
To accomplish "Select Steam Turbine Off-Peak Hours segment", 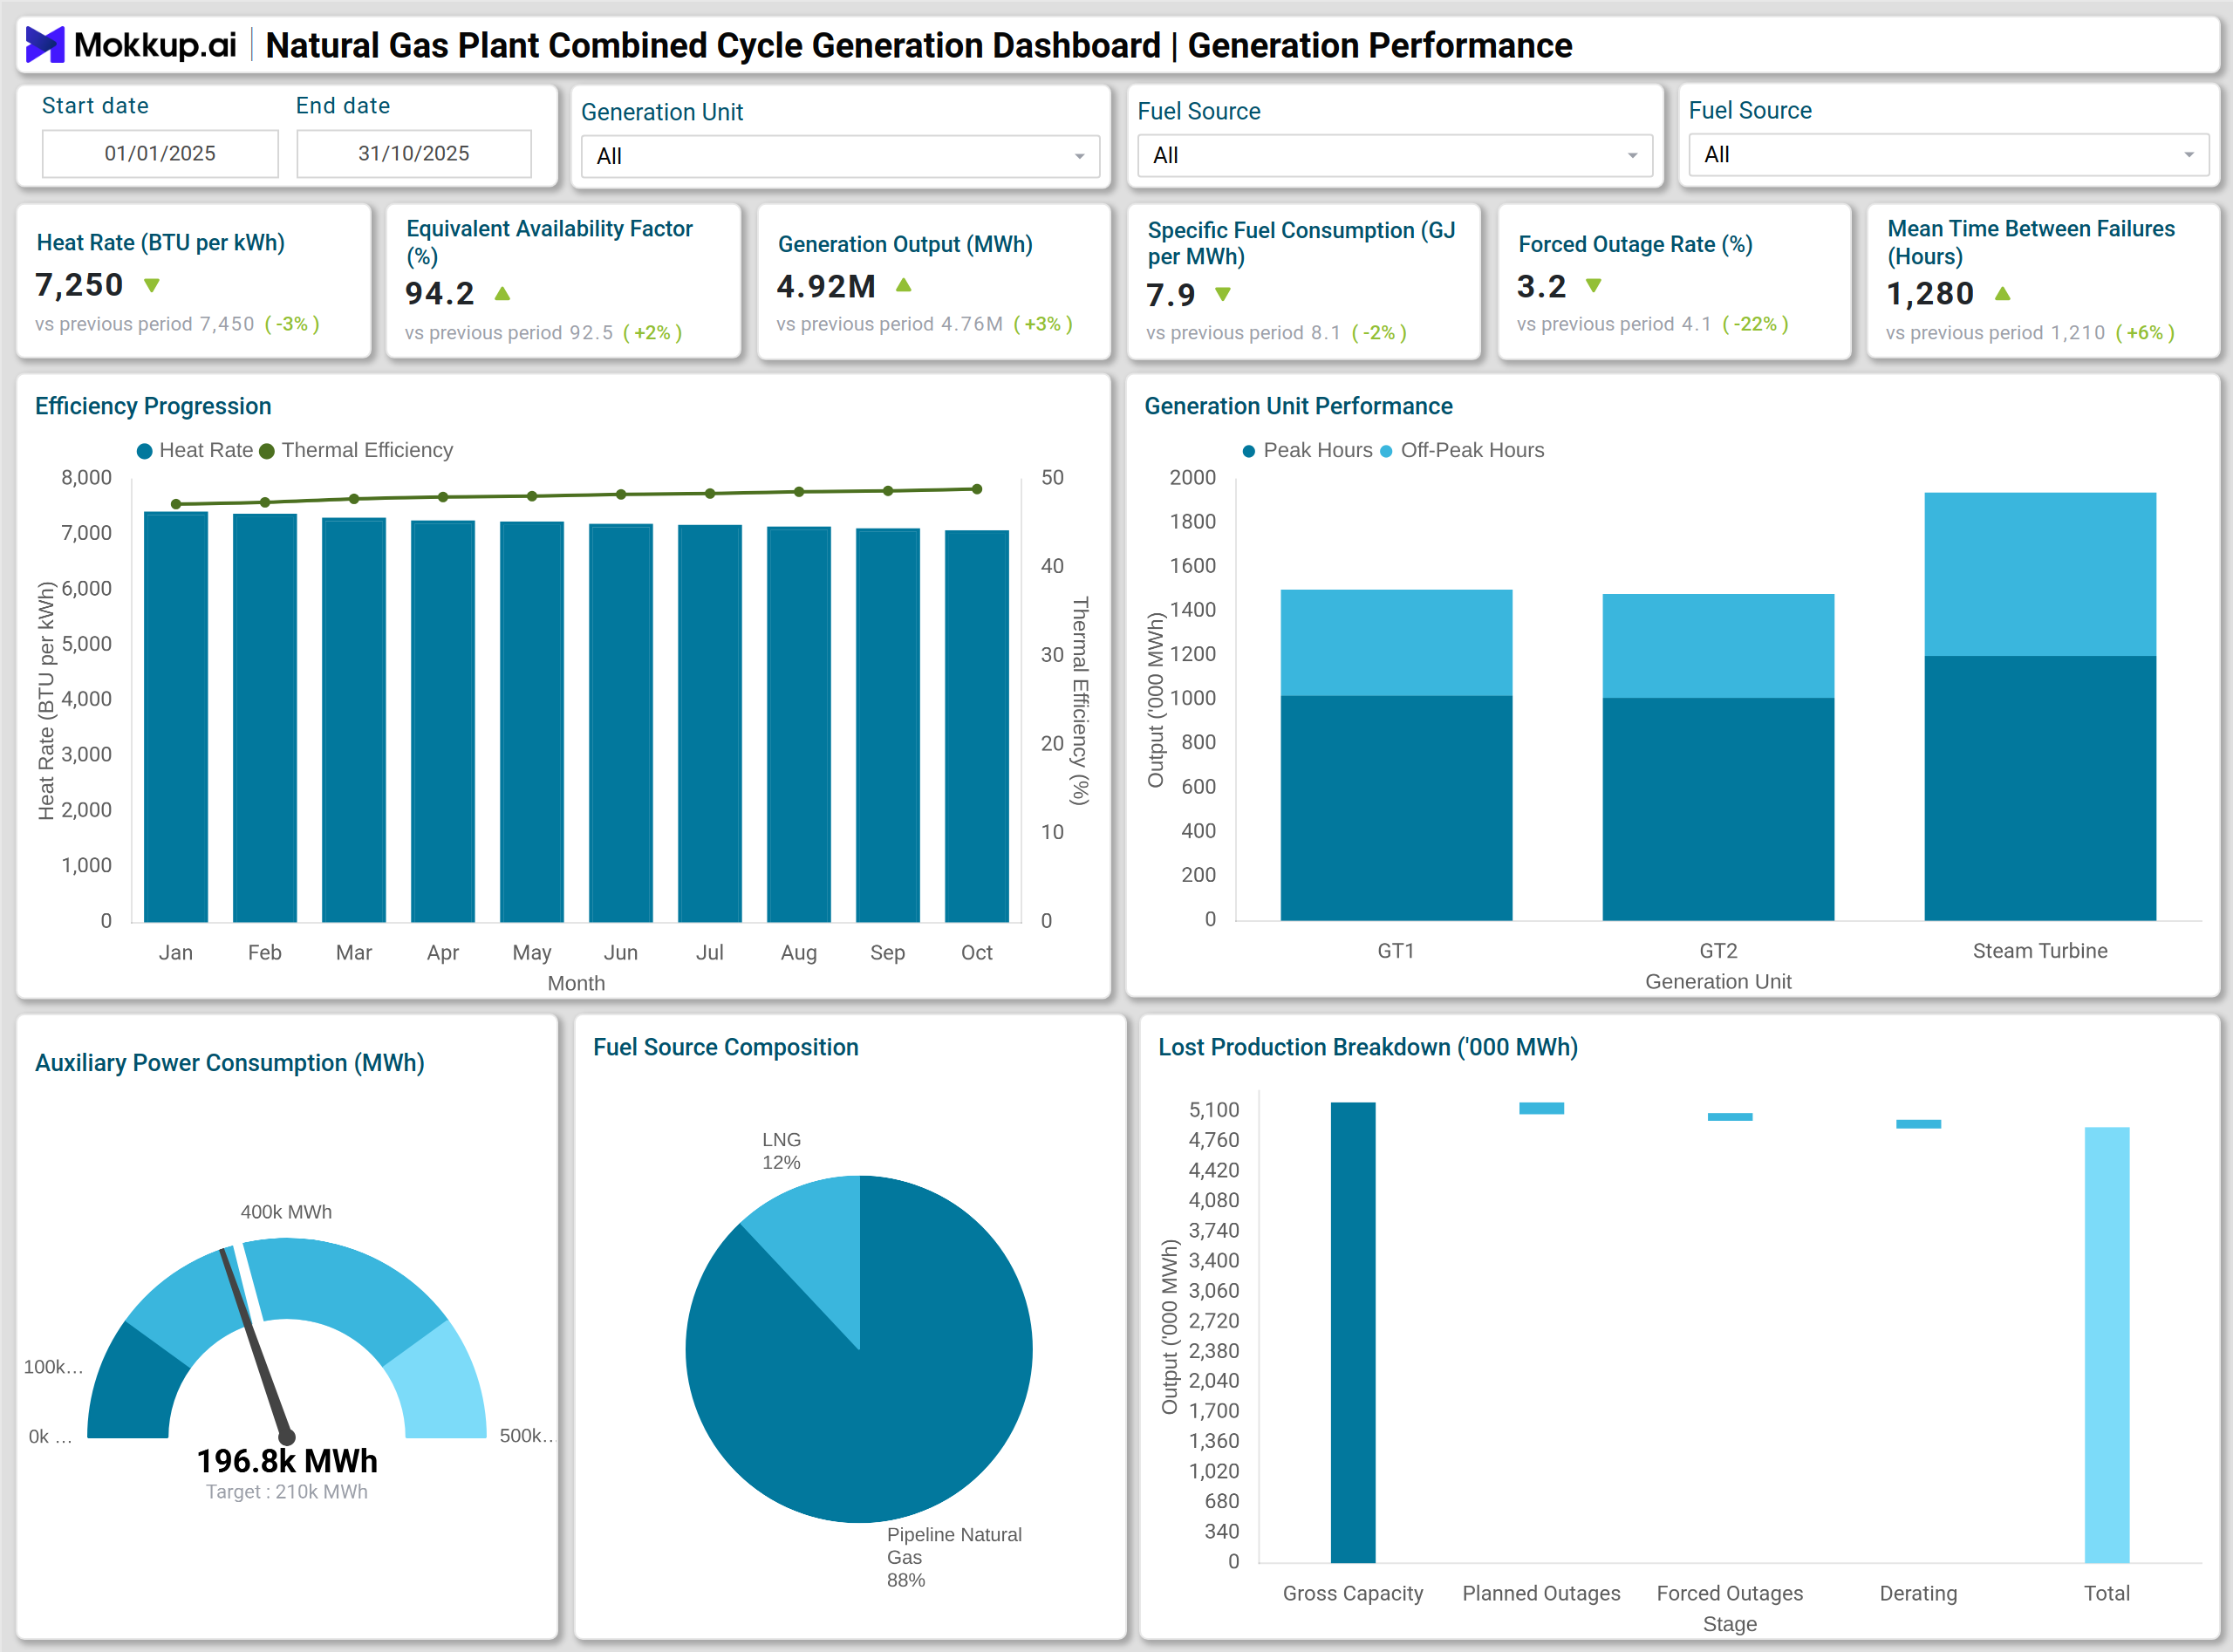I will tap(2040, 574).
